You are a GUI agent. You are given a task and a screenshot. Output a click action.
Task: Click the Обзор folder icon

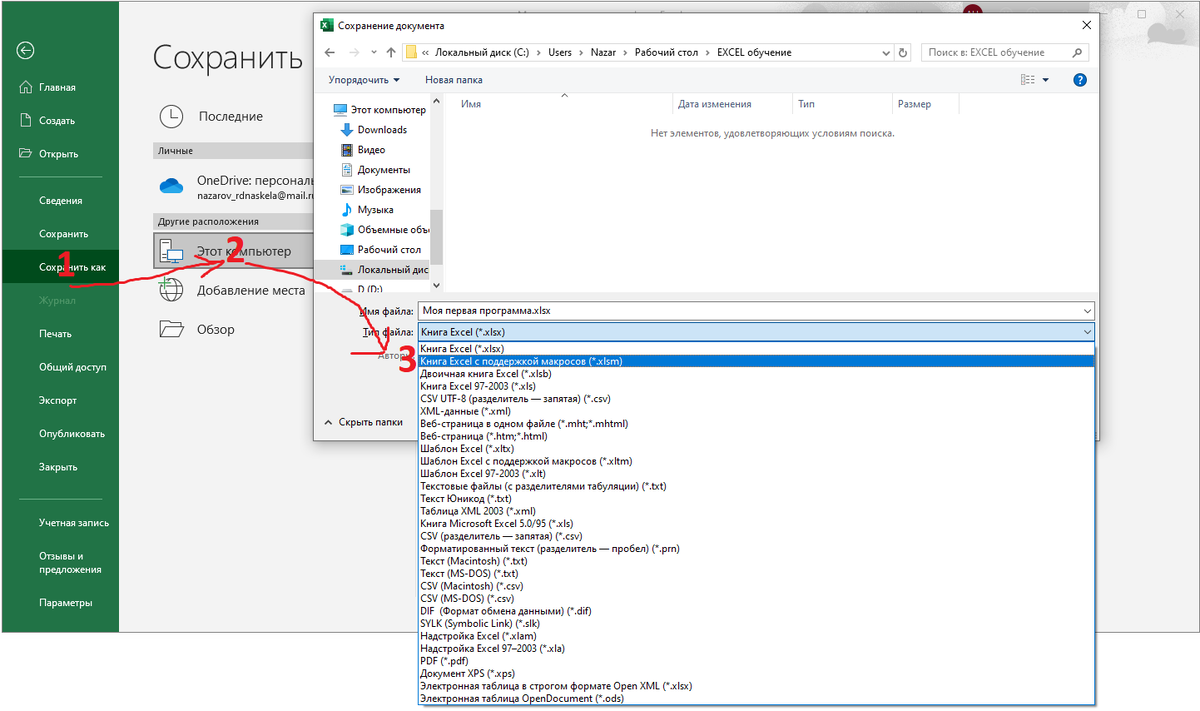172,329
